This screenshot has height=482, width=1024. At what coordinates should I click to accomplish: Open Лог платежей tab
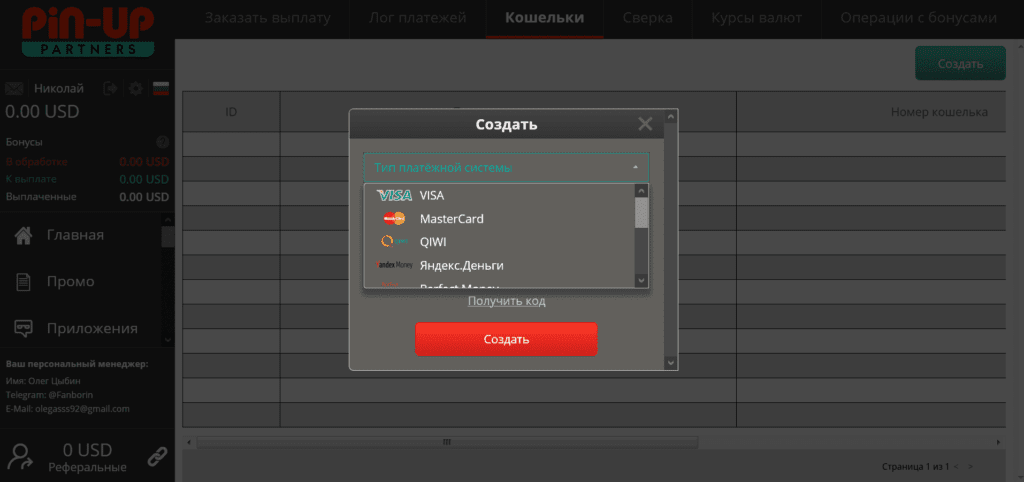418,18
